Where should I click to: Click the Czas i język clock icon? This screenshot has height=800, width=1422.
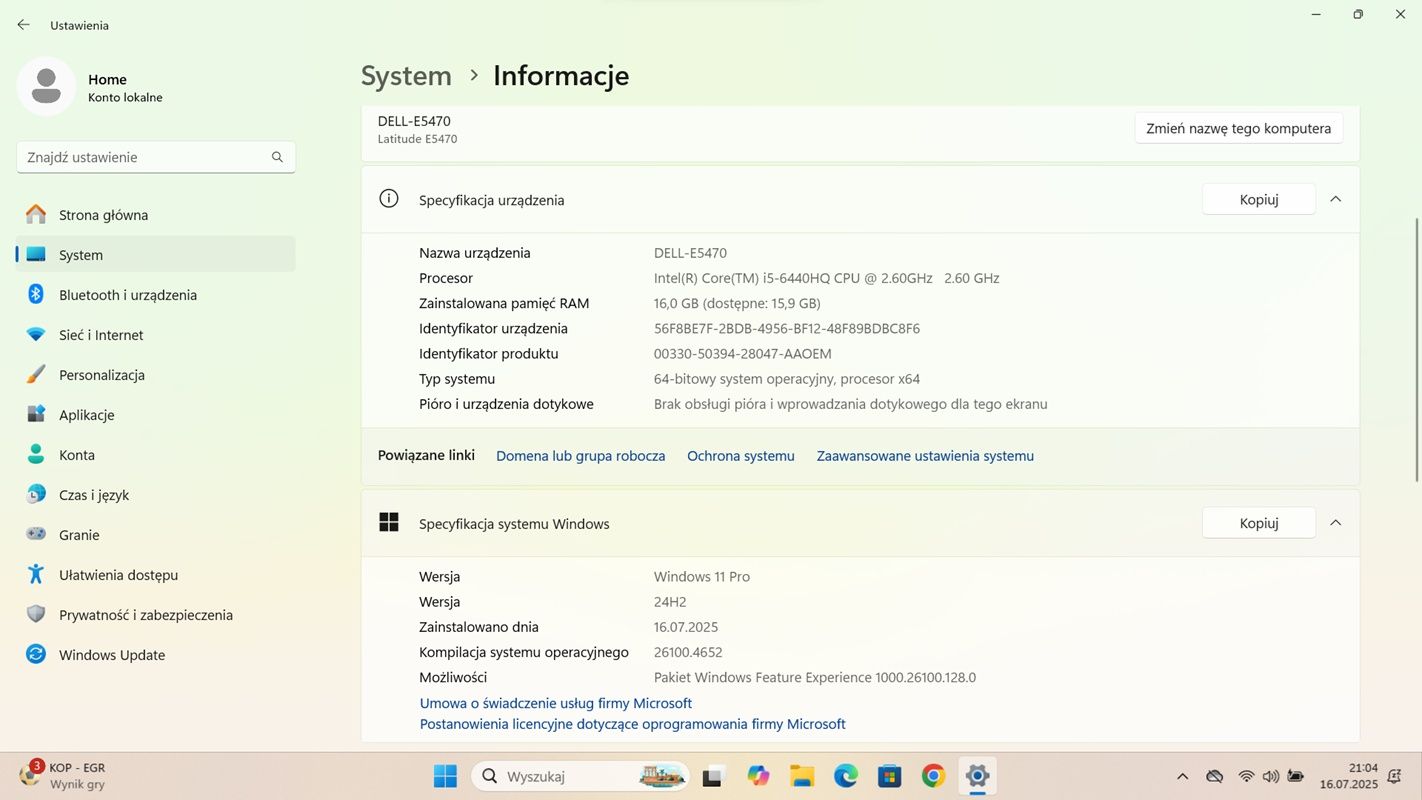[x=36, y=495]
